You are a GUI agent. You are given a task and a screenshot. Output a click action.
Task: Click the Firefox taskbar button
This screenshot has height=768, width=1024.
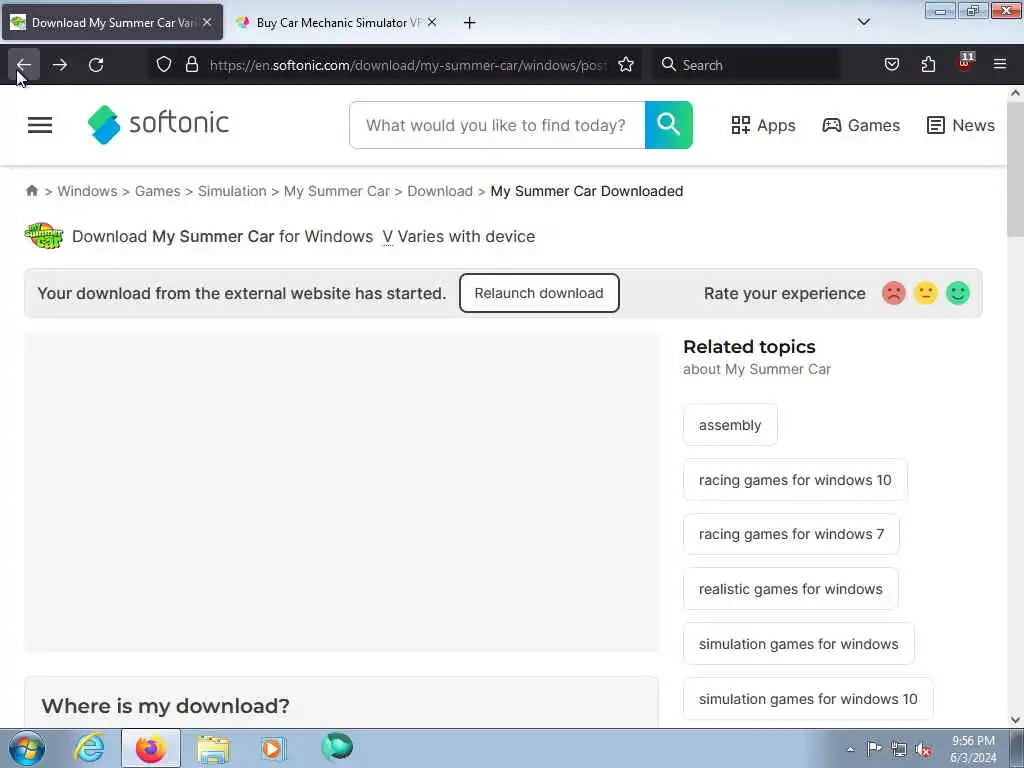[x=151, y=748]
